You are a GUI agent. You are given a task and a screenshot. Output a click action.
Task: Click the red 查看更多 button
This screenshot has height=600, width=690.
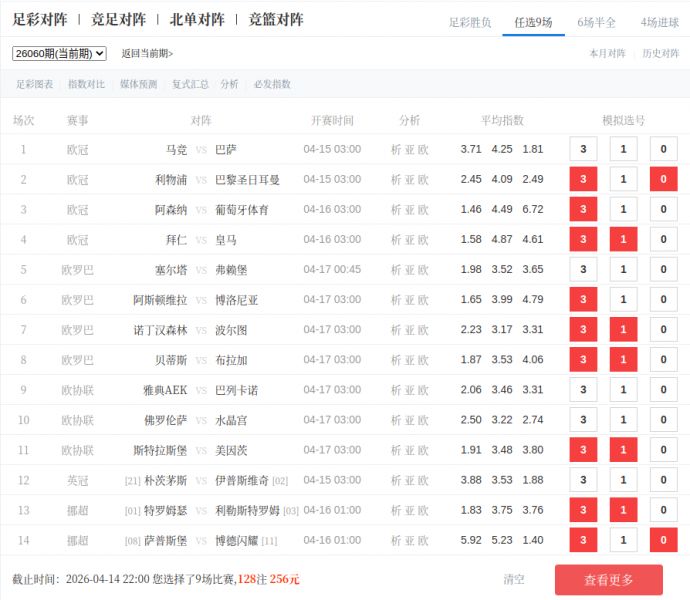608,580
